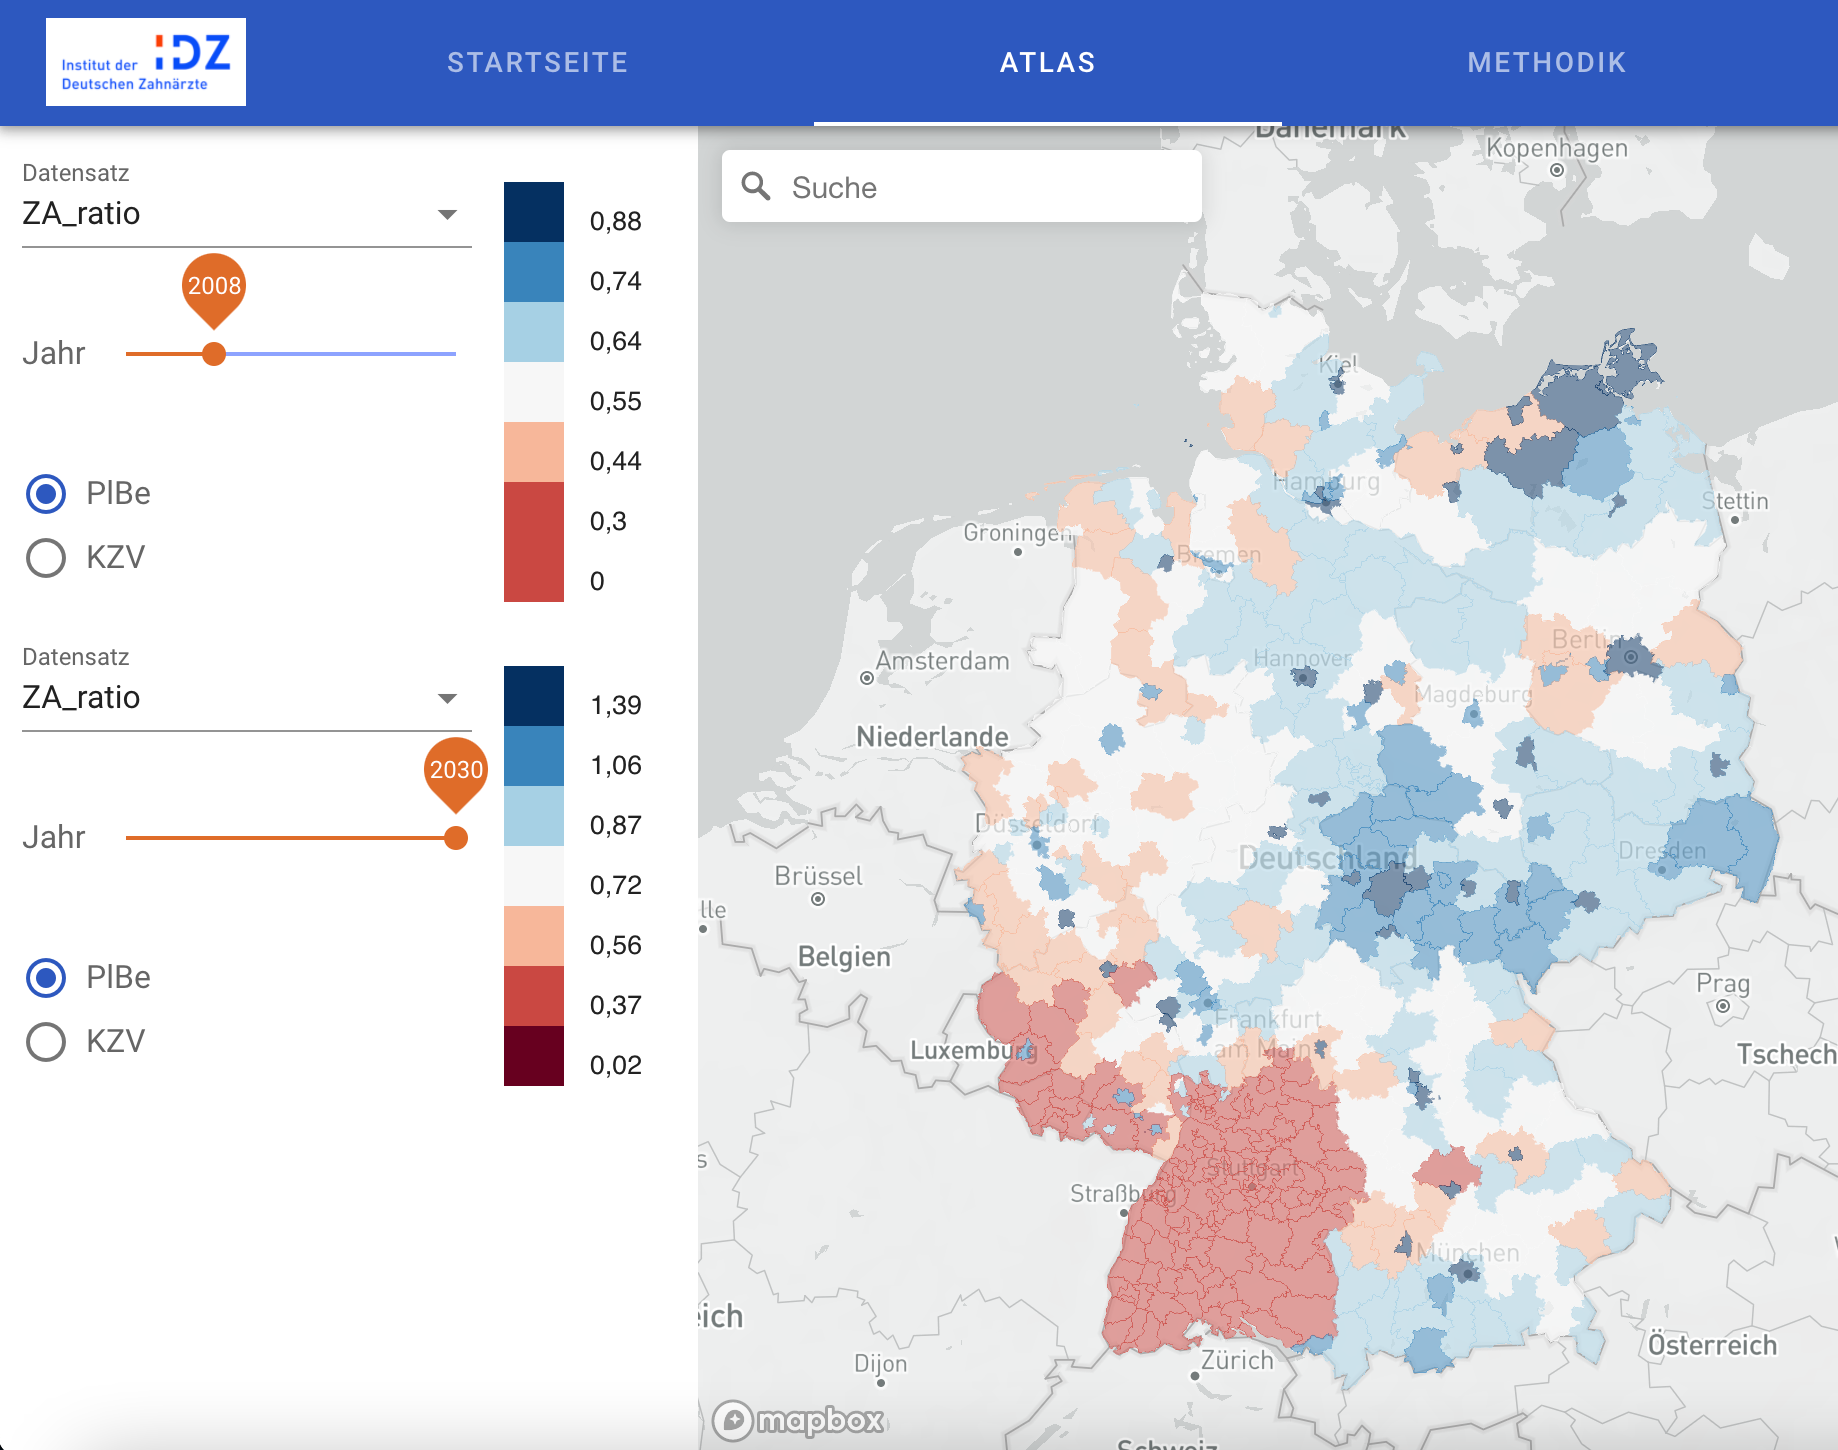Click the Mapbox logo on map
Image resolution: width=1838 pixels, height=1450 pixels.
(799, 1420)
